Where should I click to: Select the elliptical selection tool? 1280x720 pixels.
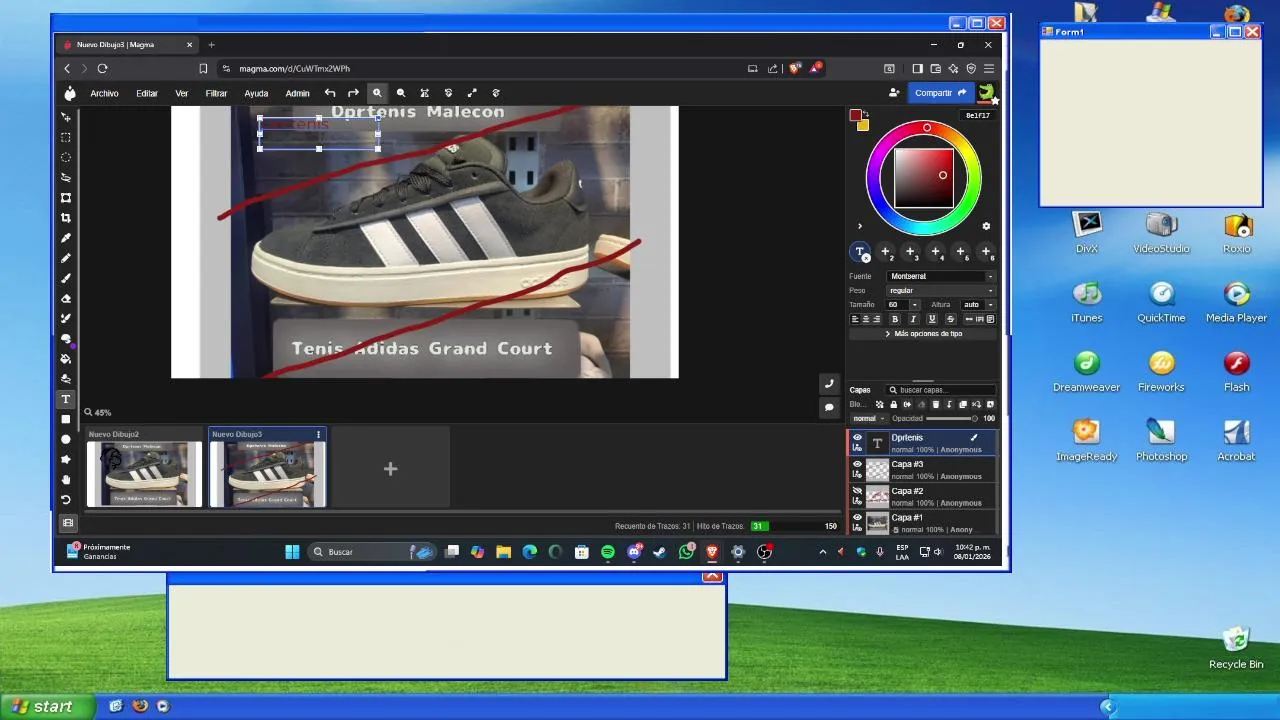[x=66, y=157]
